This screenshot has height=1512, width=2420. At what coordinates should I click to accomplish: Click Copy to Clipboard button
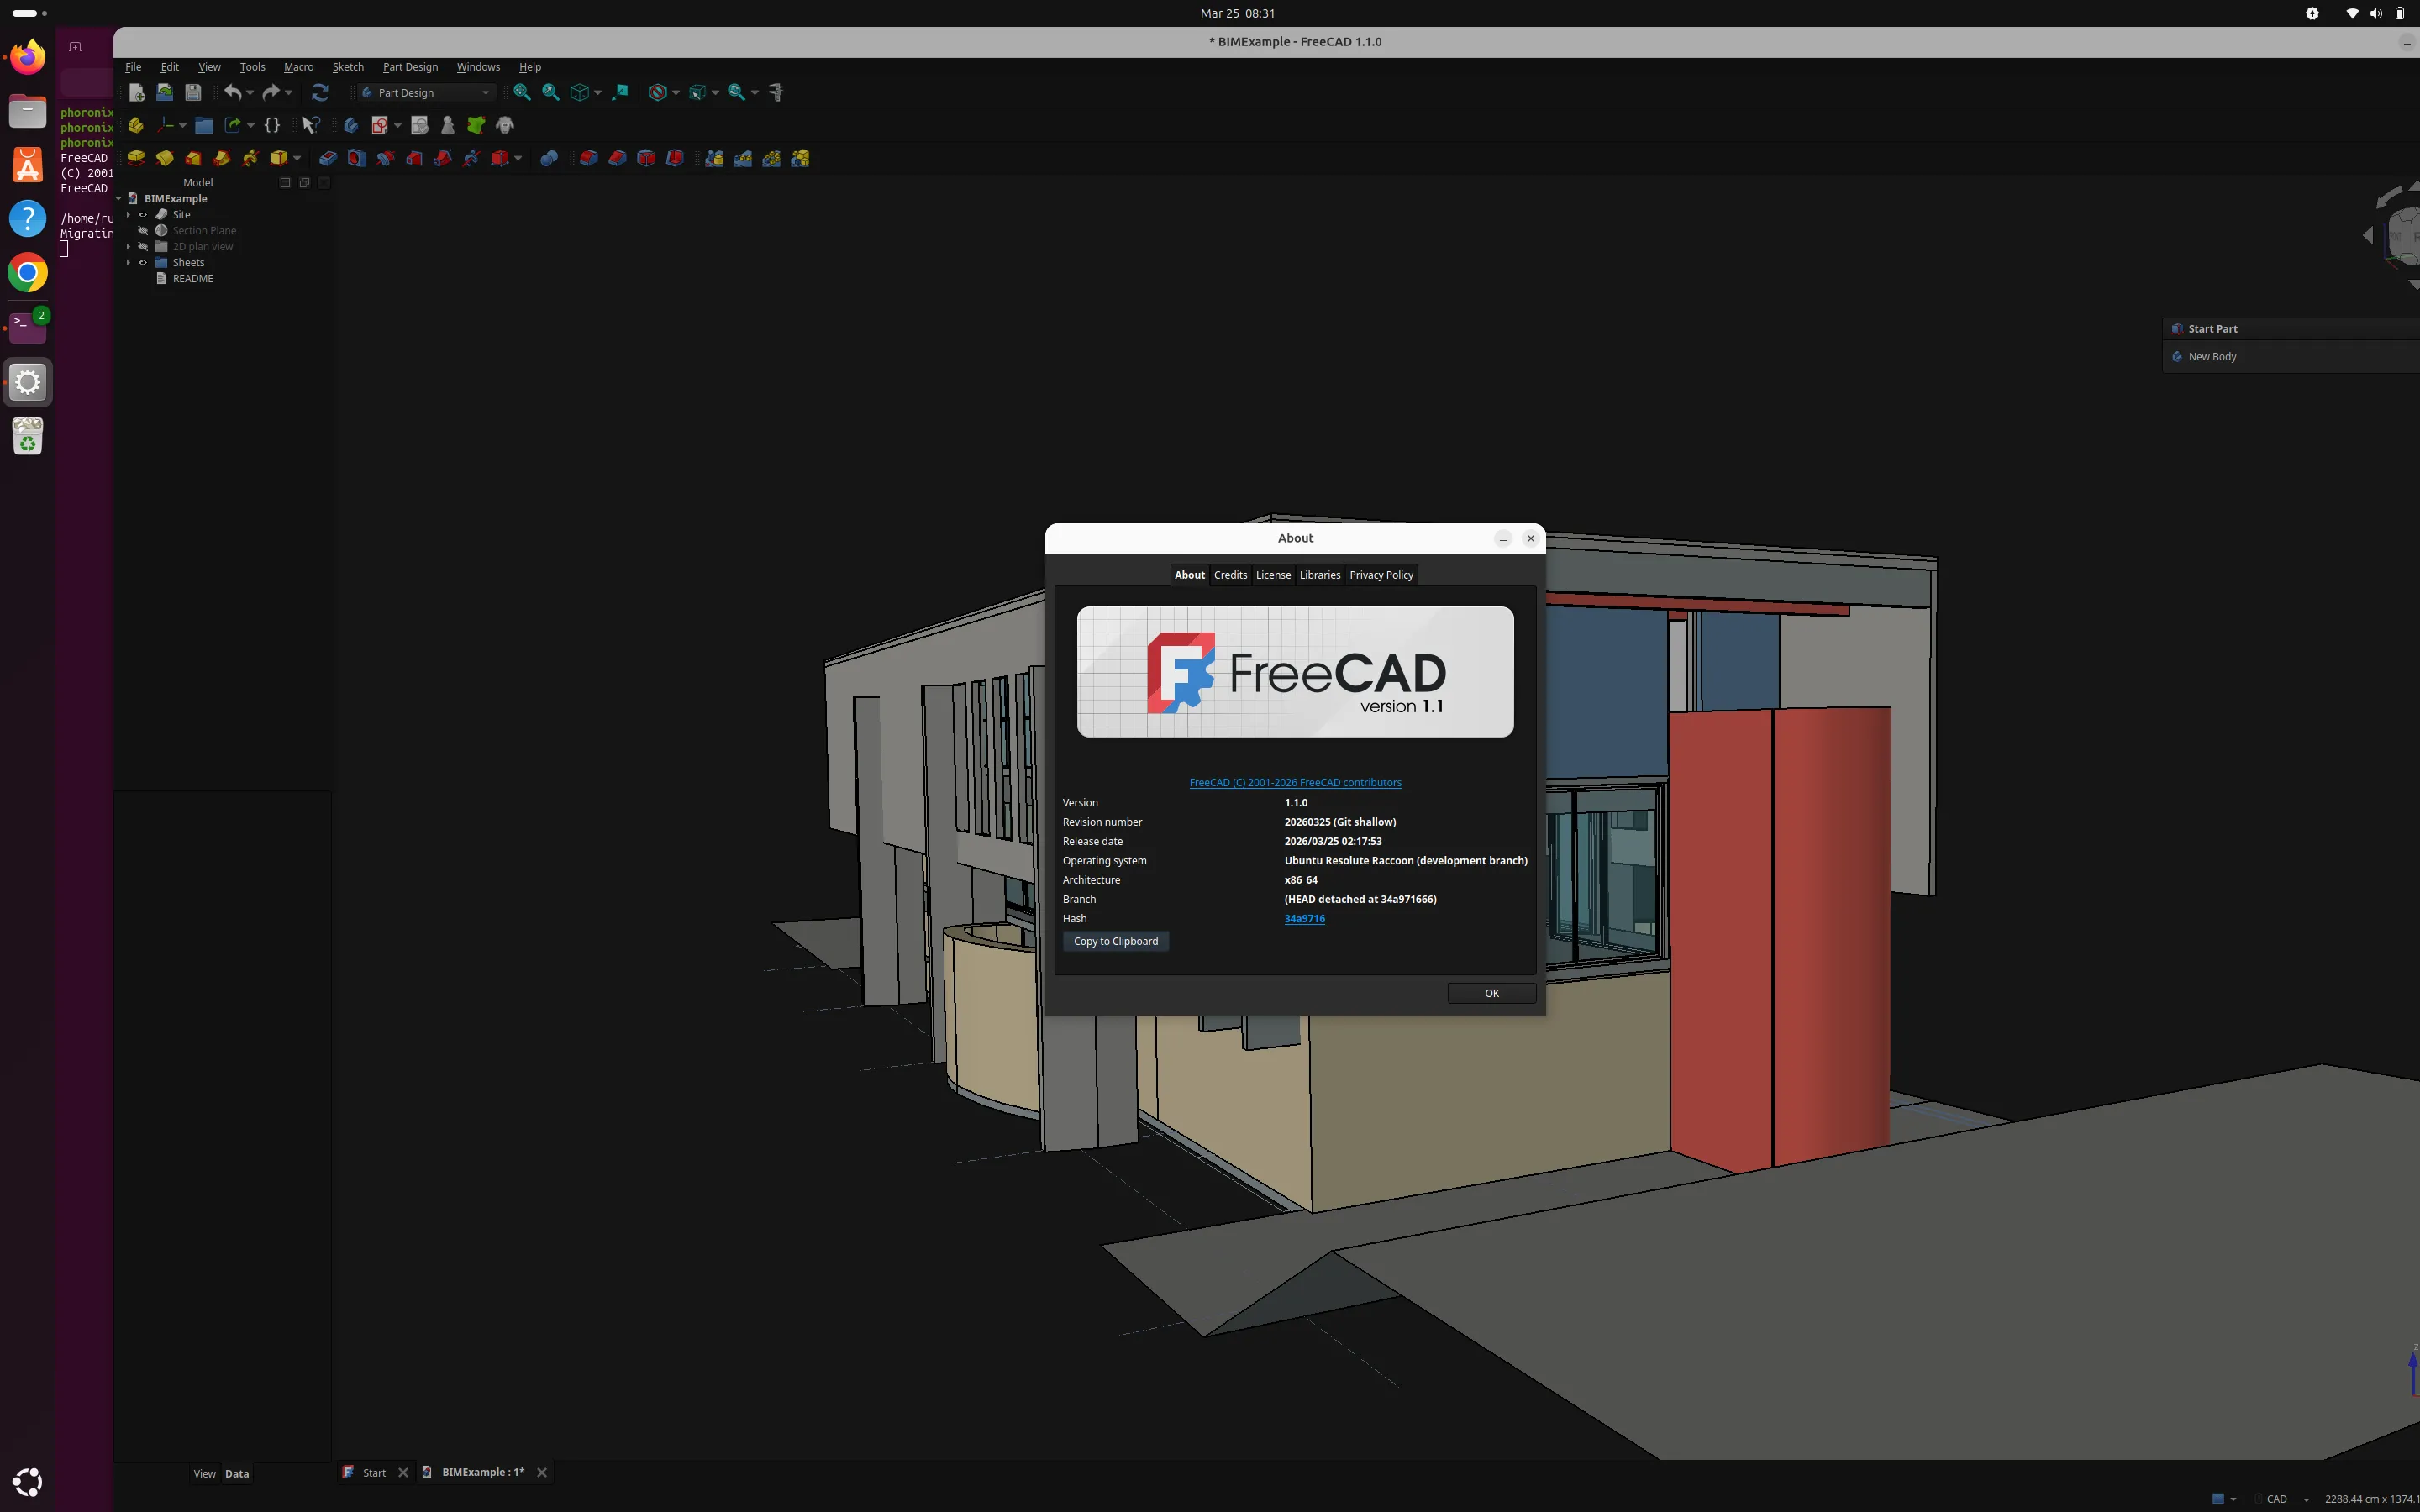[1115, 941]
